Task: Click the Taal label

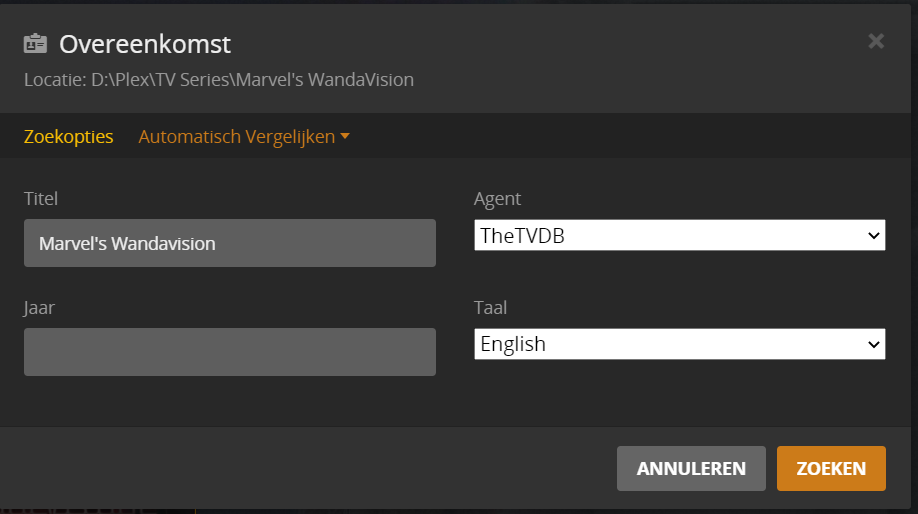Action: (491, 308)
